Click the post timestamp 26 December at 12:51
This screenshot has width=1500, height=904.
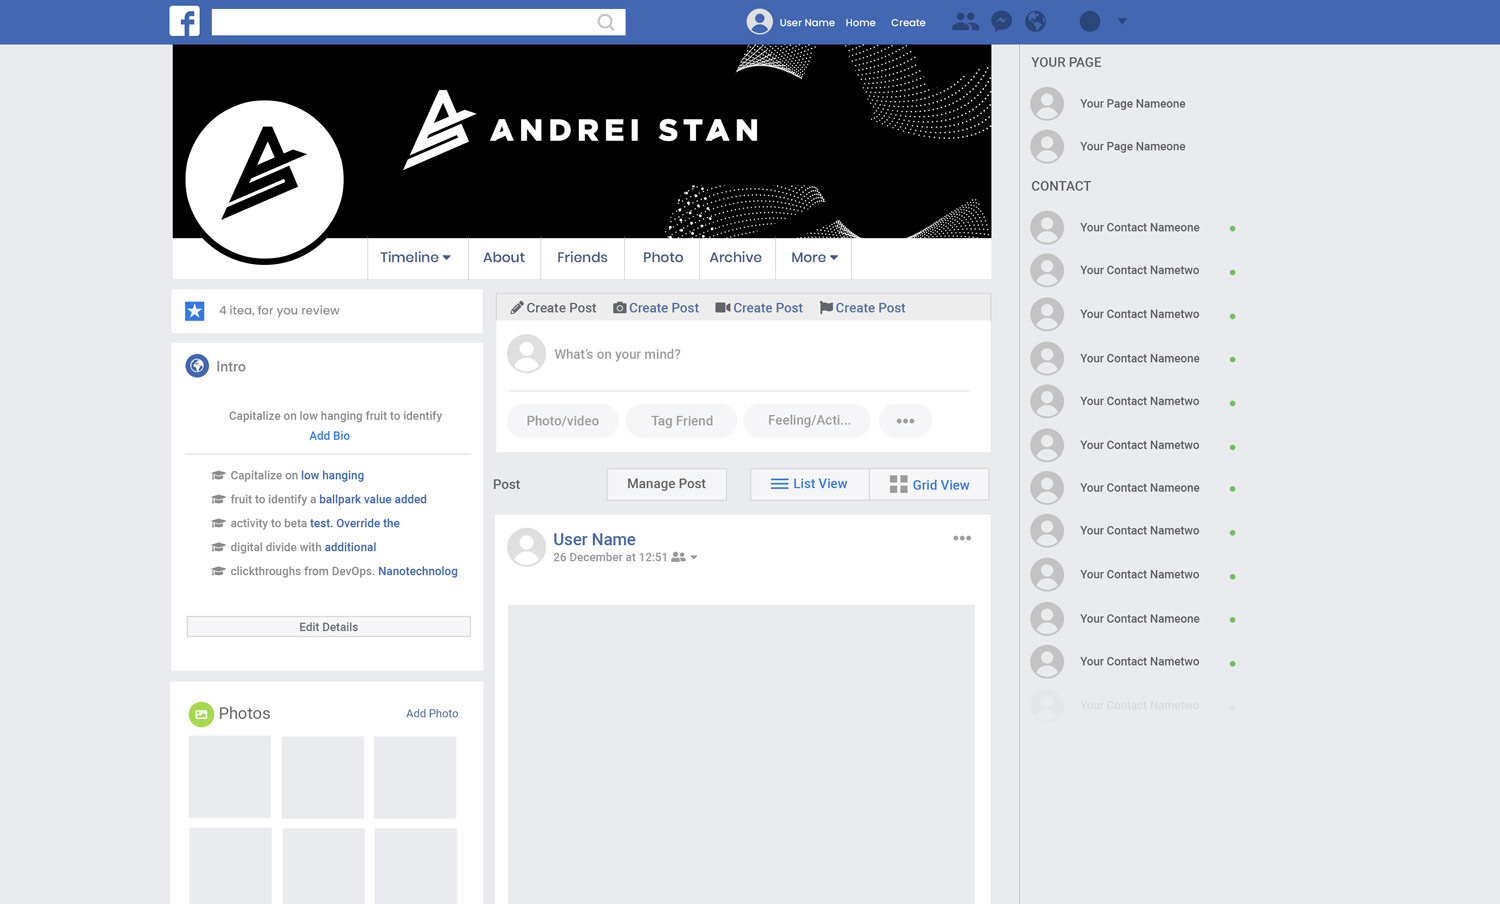pos(610,558)
